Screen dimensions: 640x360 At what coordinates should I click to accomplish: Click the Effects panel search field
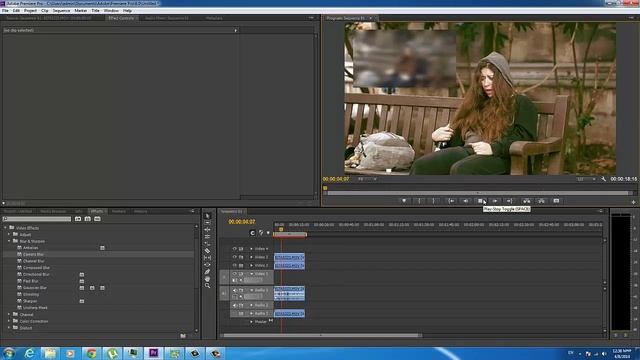pos(37,219)
